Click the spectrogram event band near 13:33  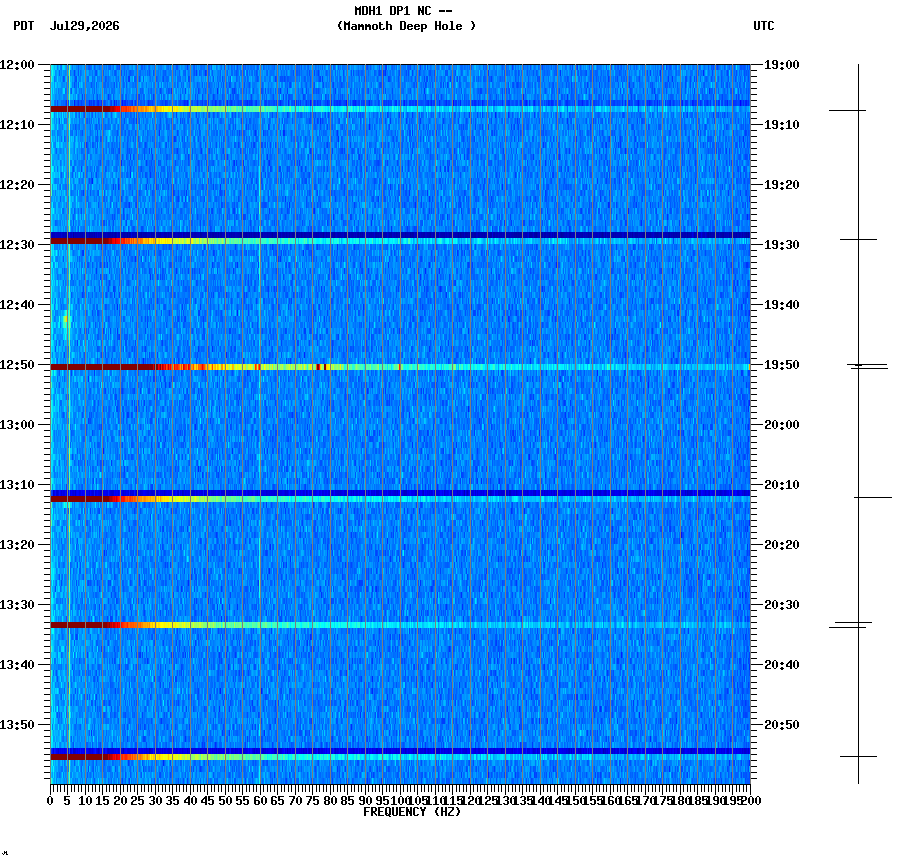[400, 625]
